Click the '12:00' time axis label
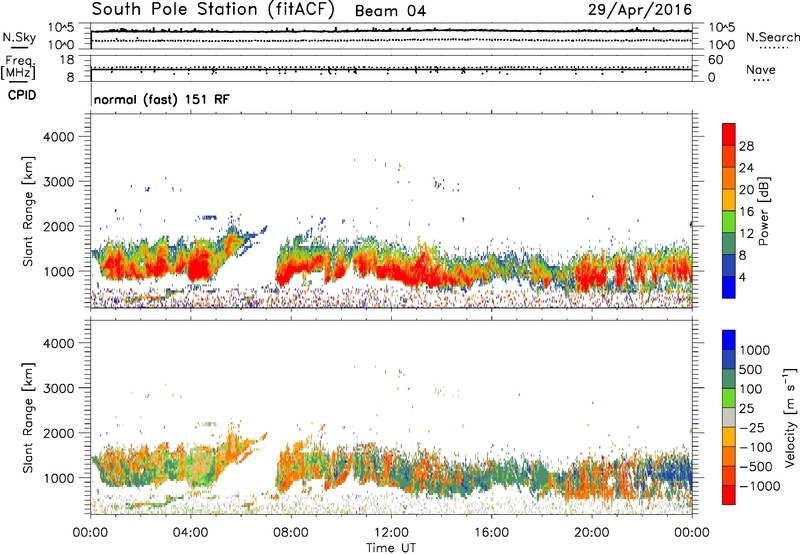The image size is (800, 554). (x=391, y=533)
